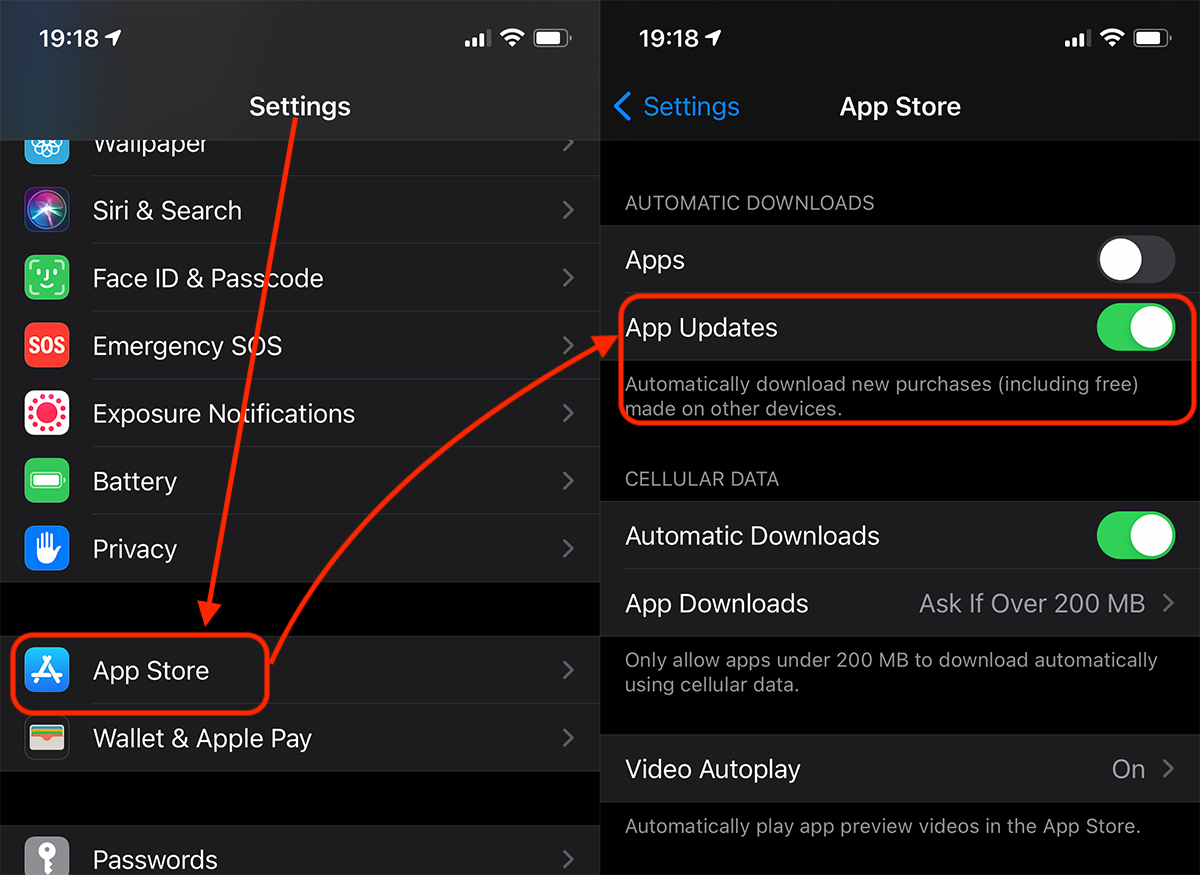The height and width of the screenshot is (875, 1200).
Task: Tap the Face ID & Passcode icon
Action: click(47, 278)
